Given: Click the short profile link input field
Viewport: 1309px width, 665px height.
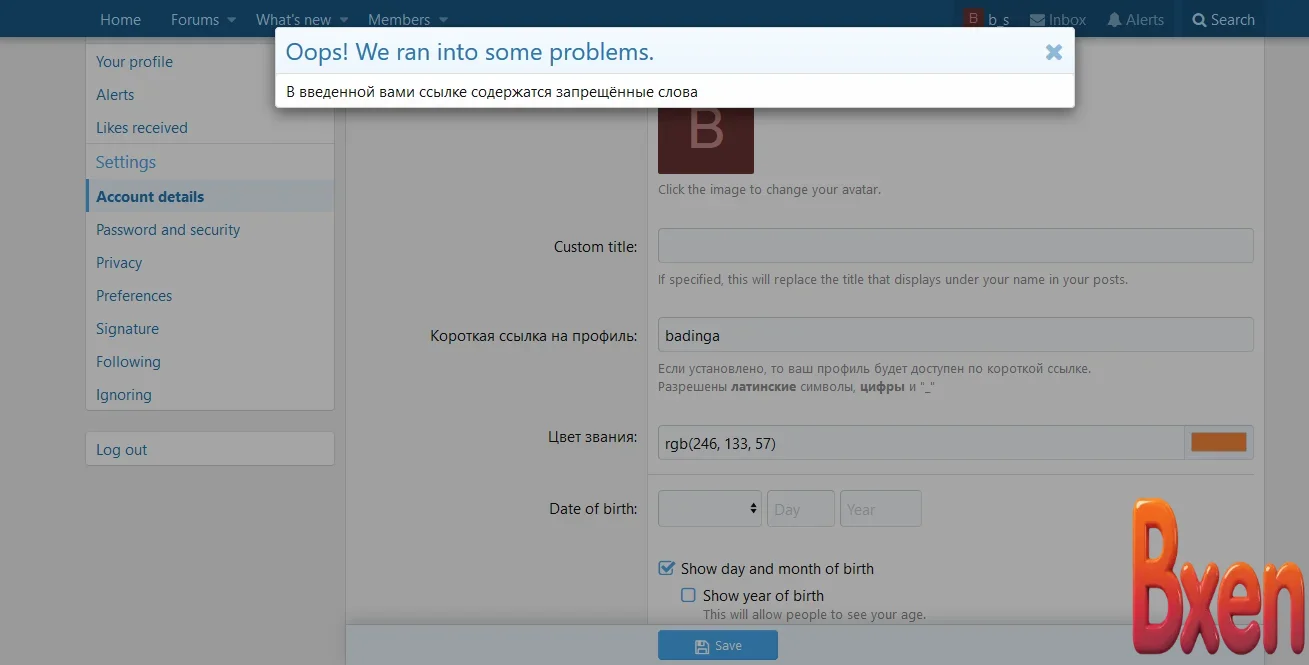Looking at the screenshot, I should [x=954, y=335].
